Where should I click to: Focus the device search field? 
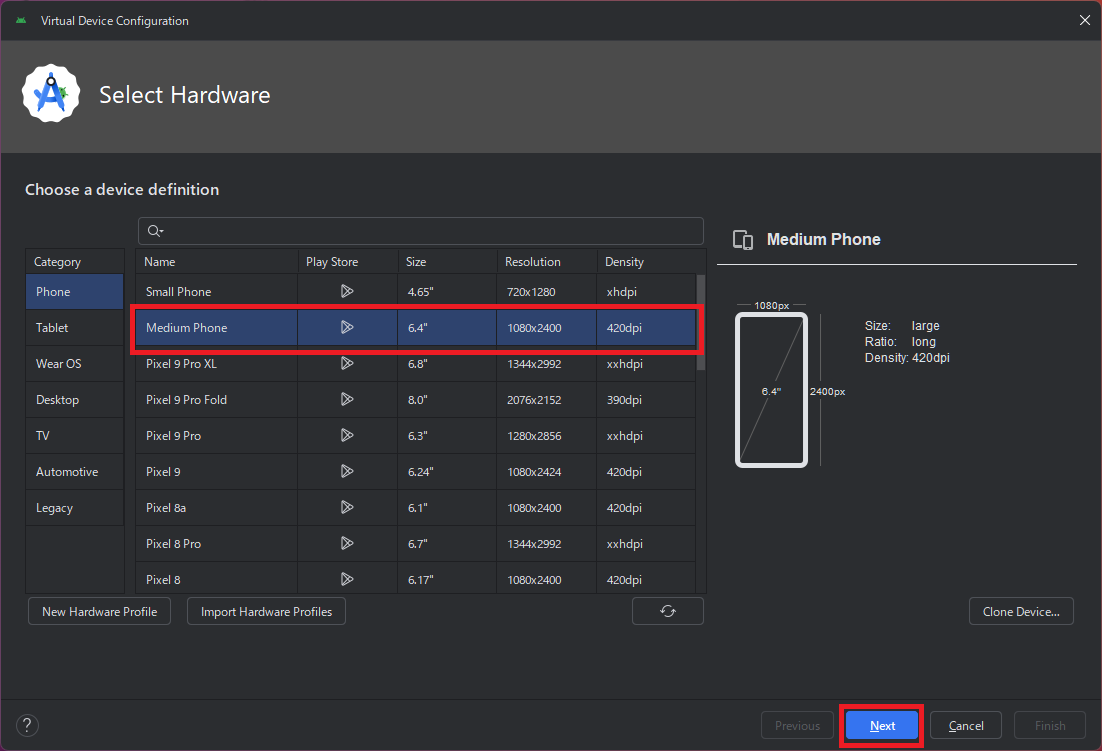430,231
